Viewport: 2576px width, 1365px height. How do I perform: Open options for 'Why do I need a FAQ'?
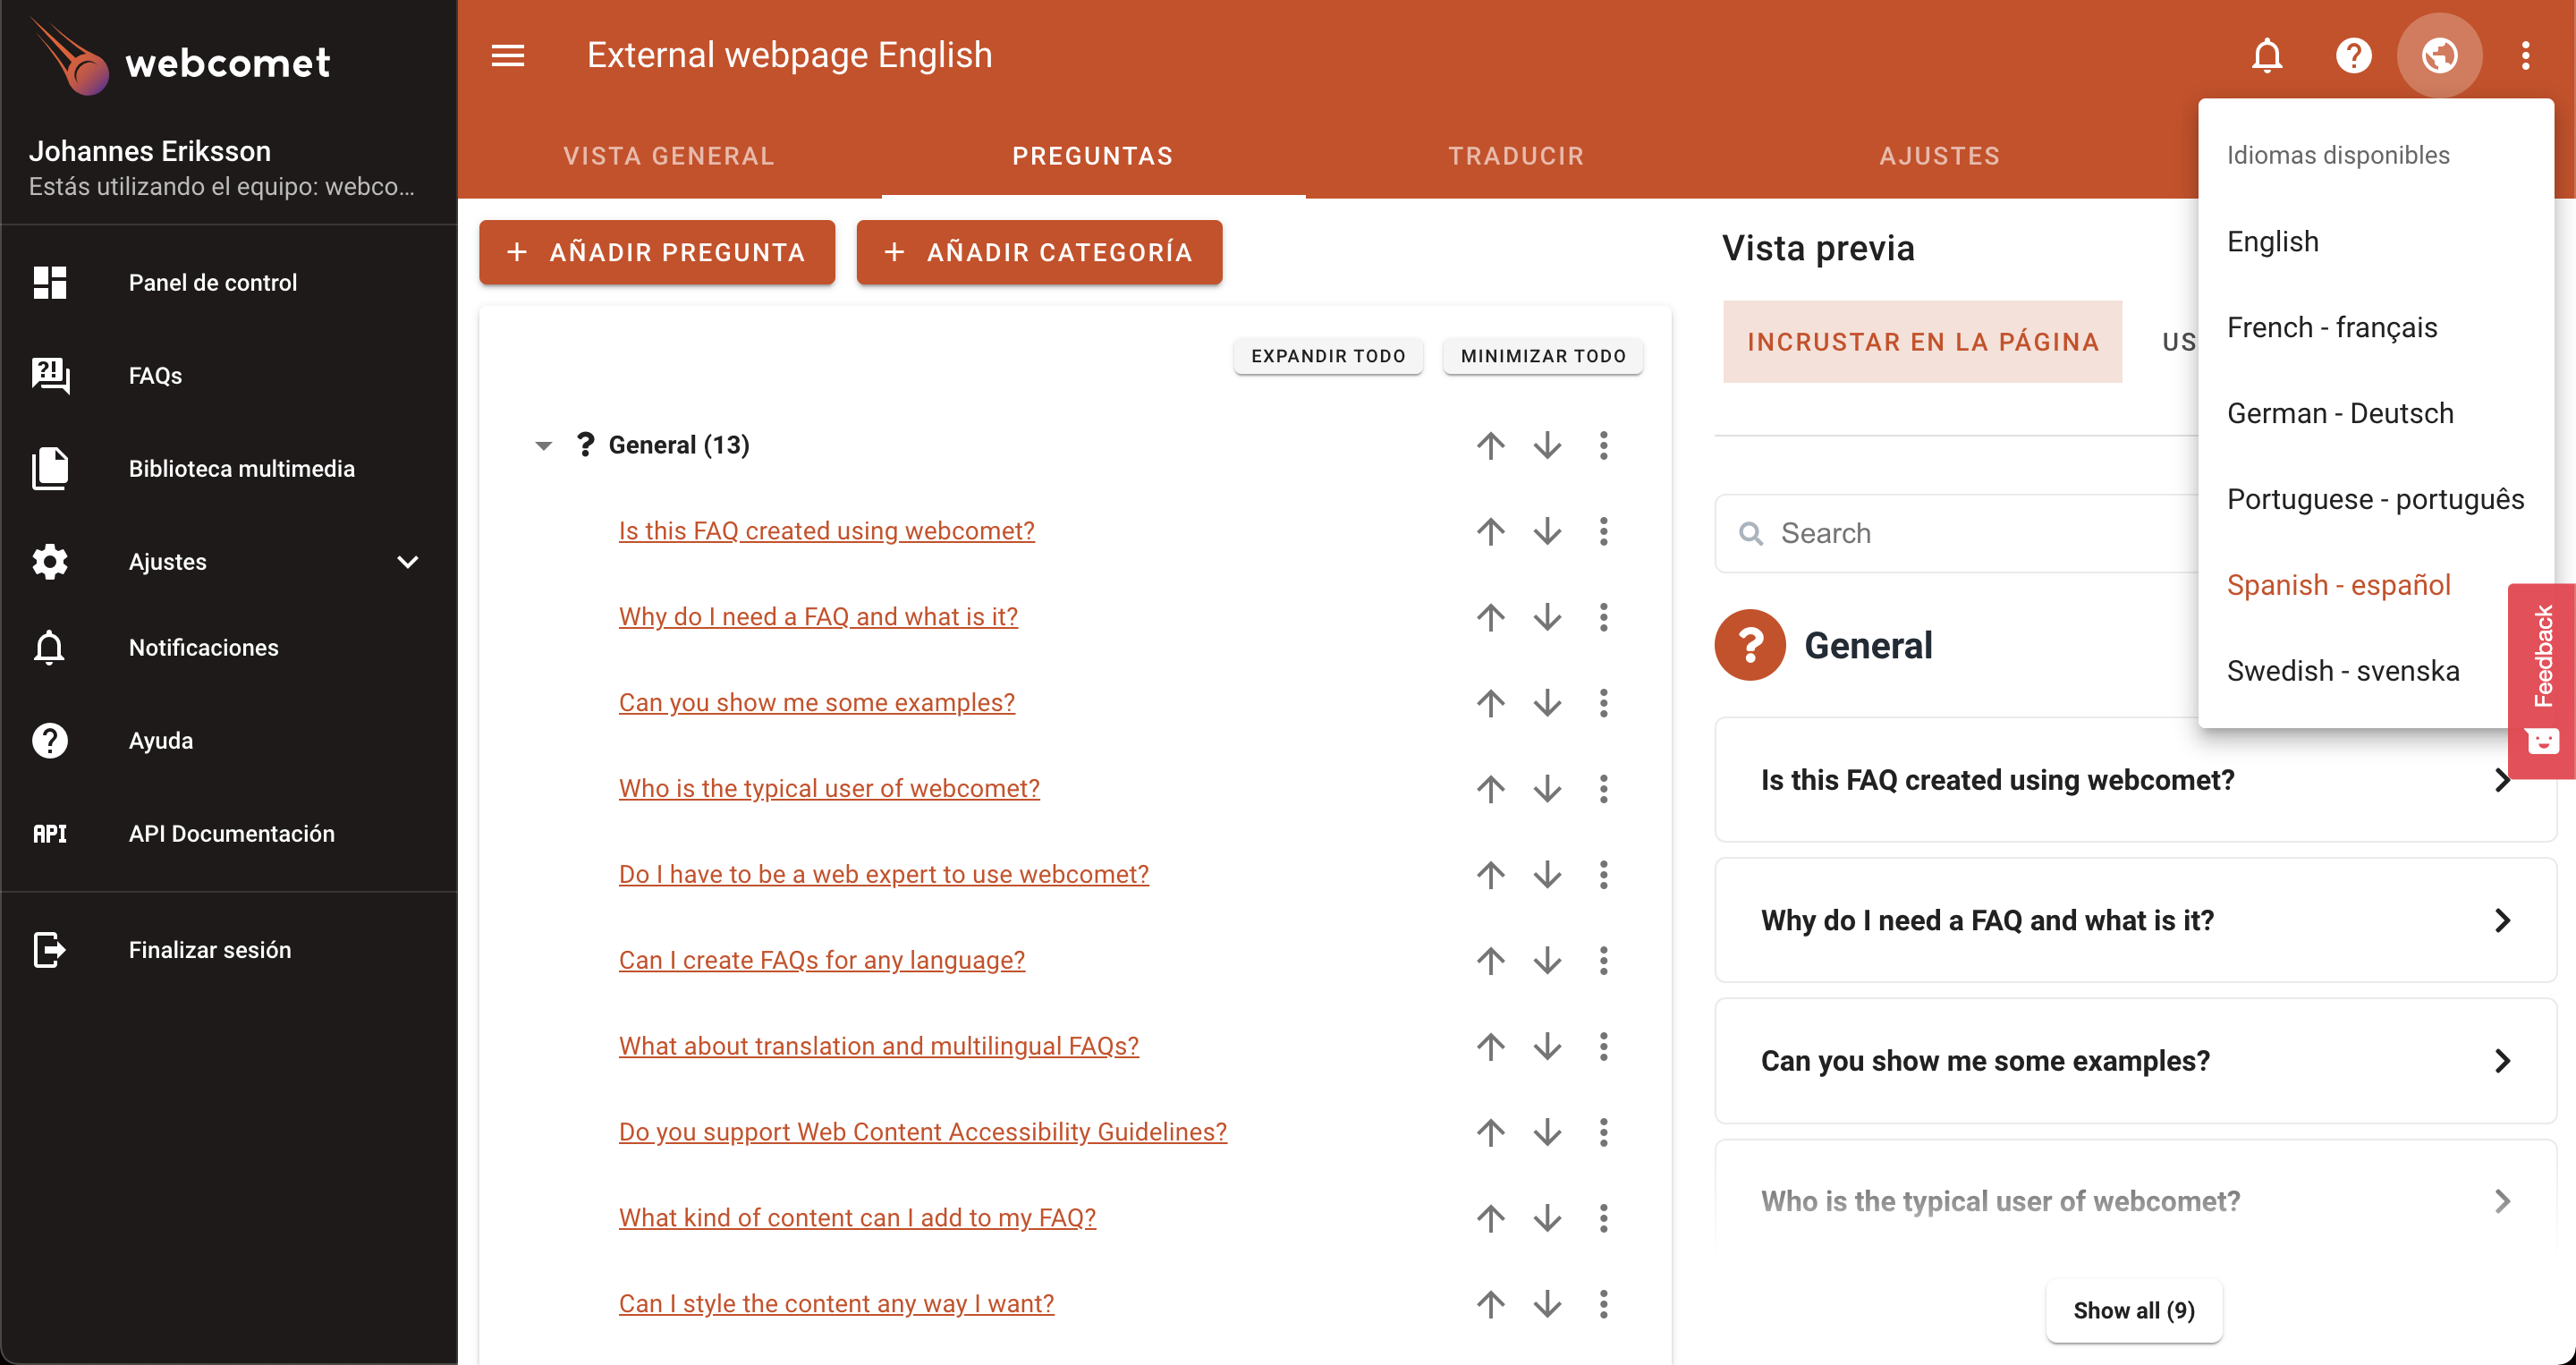click(x=1603, y=617)
